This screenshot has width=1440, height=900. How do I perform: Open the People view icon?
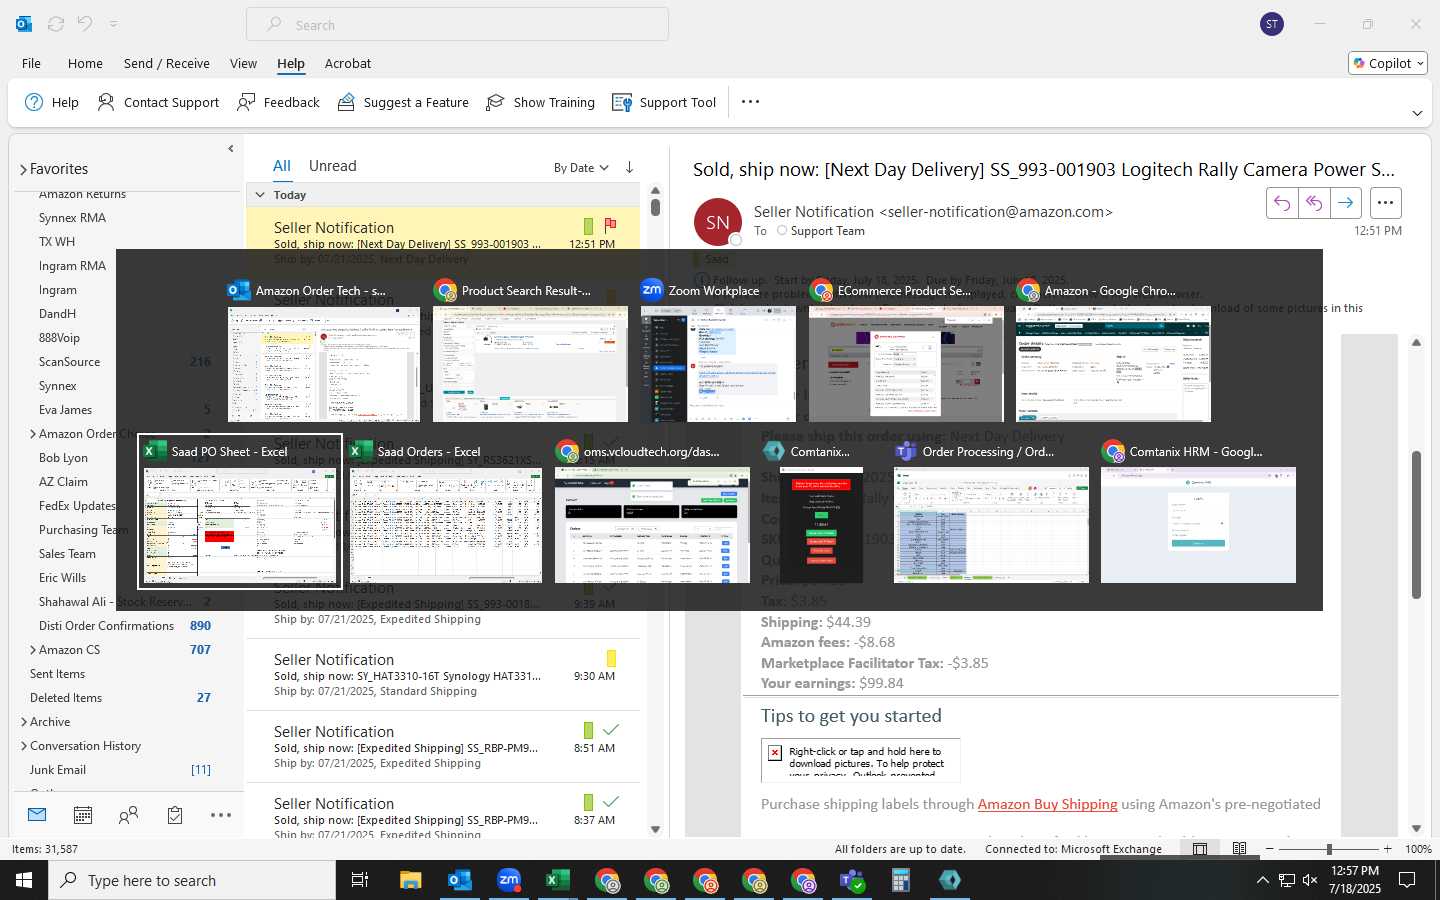(128, 815)
